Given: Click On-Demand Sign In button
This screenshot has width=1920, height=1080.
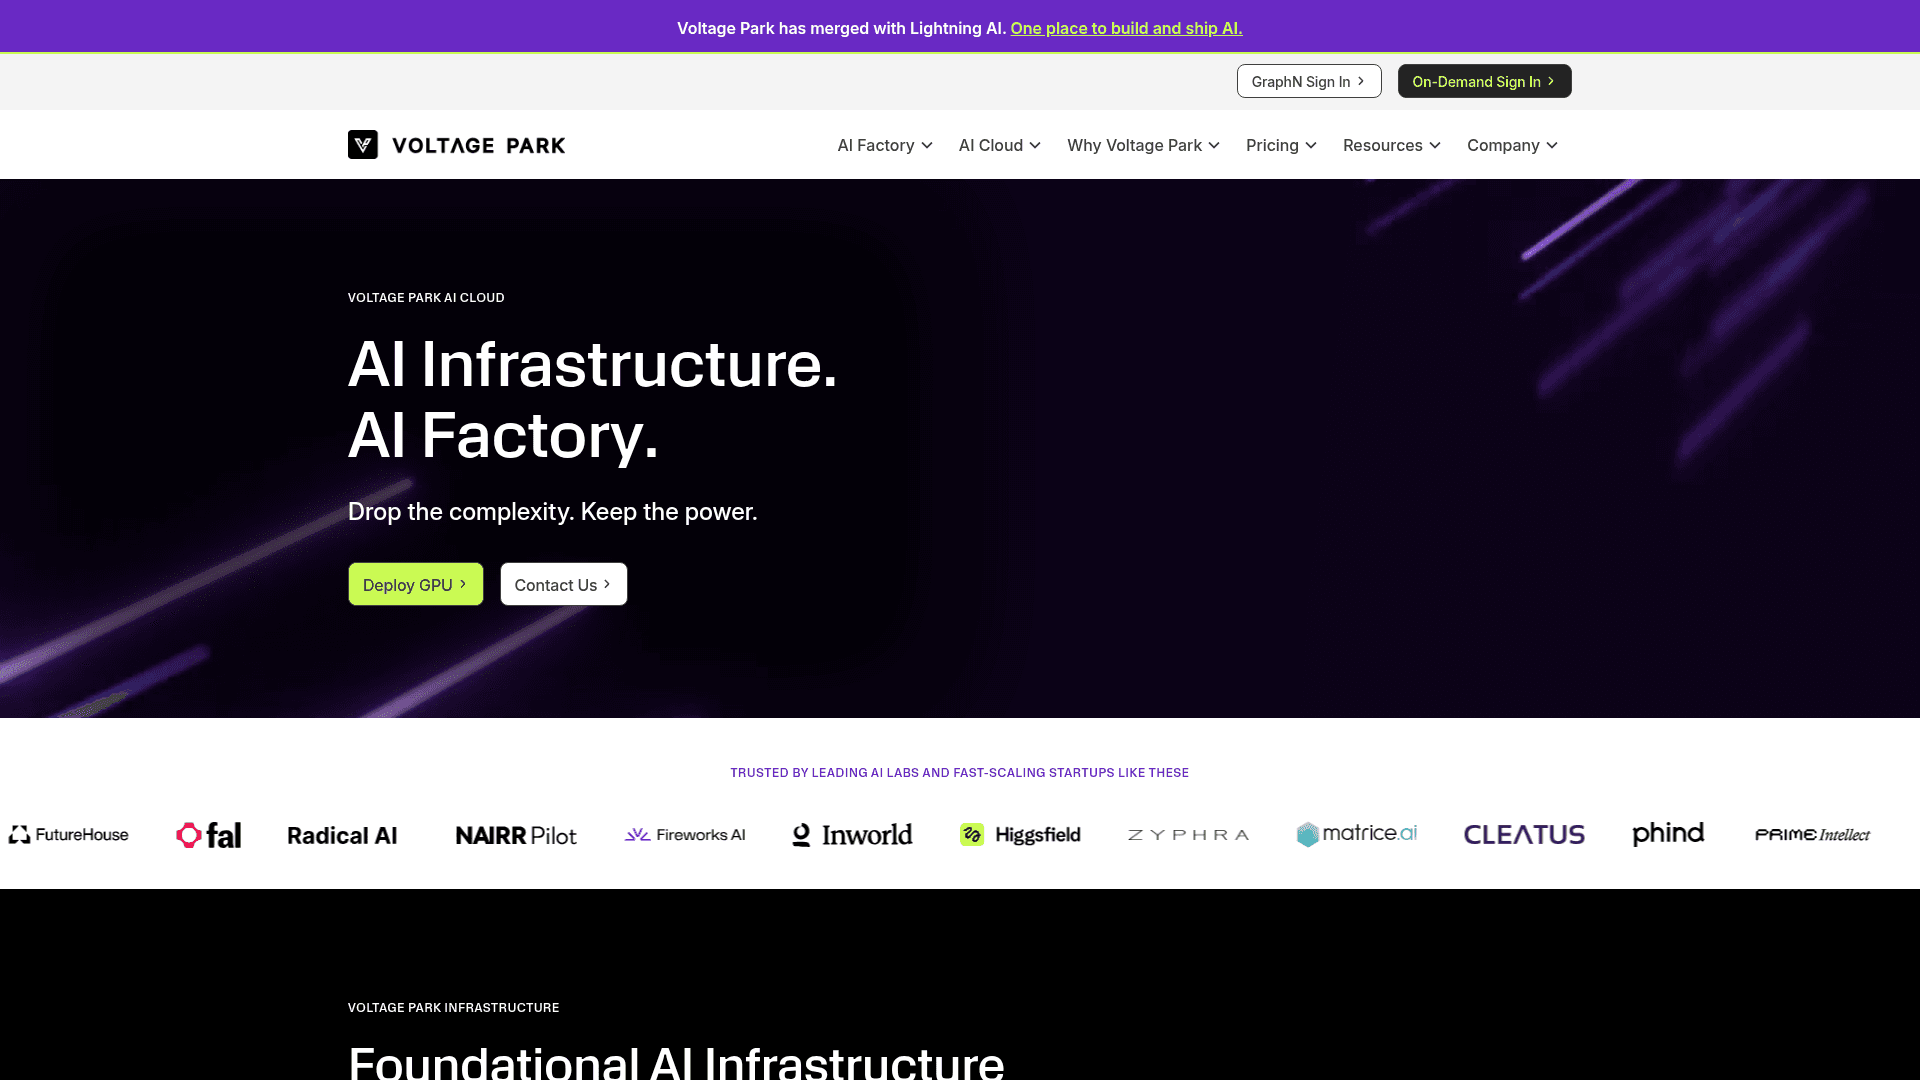Looking at the screenshot, I should 1484,81.
